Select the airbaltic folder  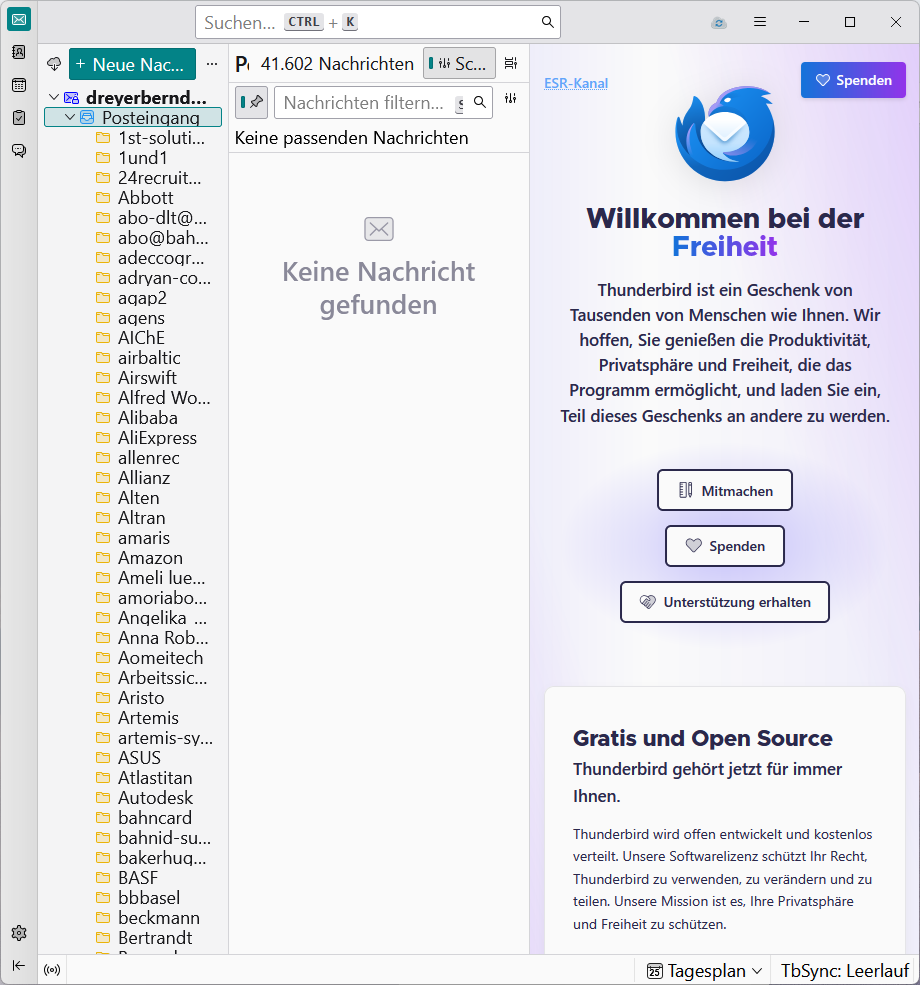point(149,357)
